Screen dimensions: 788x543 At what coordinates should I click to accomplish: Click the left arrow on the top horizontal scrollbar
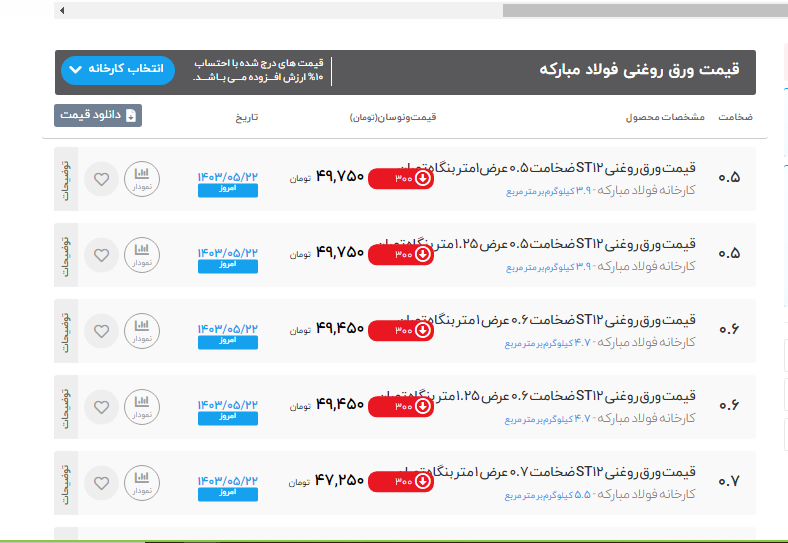pos(62,11)
